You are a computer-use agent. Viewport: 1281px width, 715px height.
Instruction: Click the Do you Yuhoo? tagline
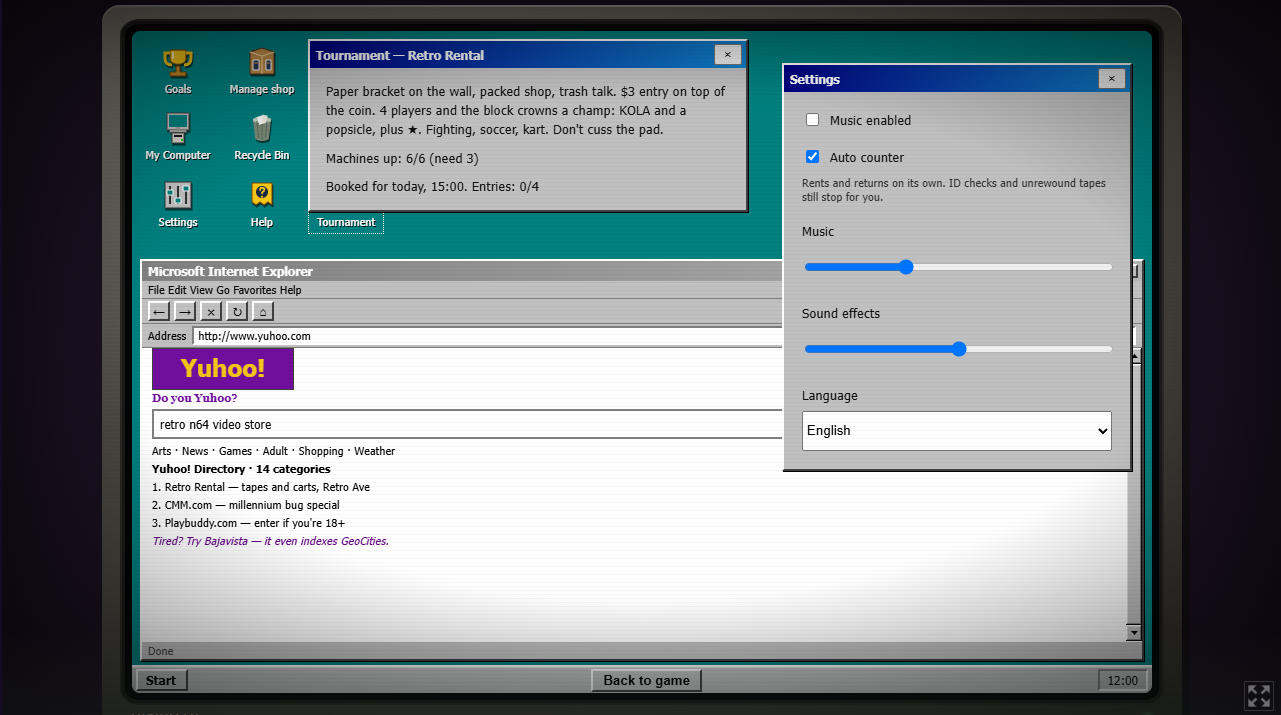(195, 398)
